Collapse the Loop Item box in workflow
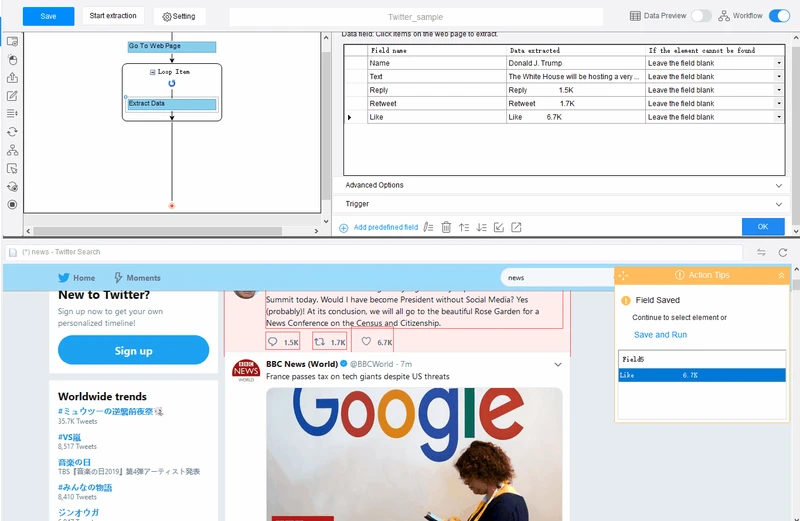The height and width of the screenshot is (521, 800). click(x=153, y=72)
